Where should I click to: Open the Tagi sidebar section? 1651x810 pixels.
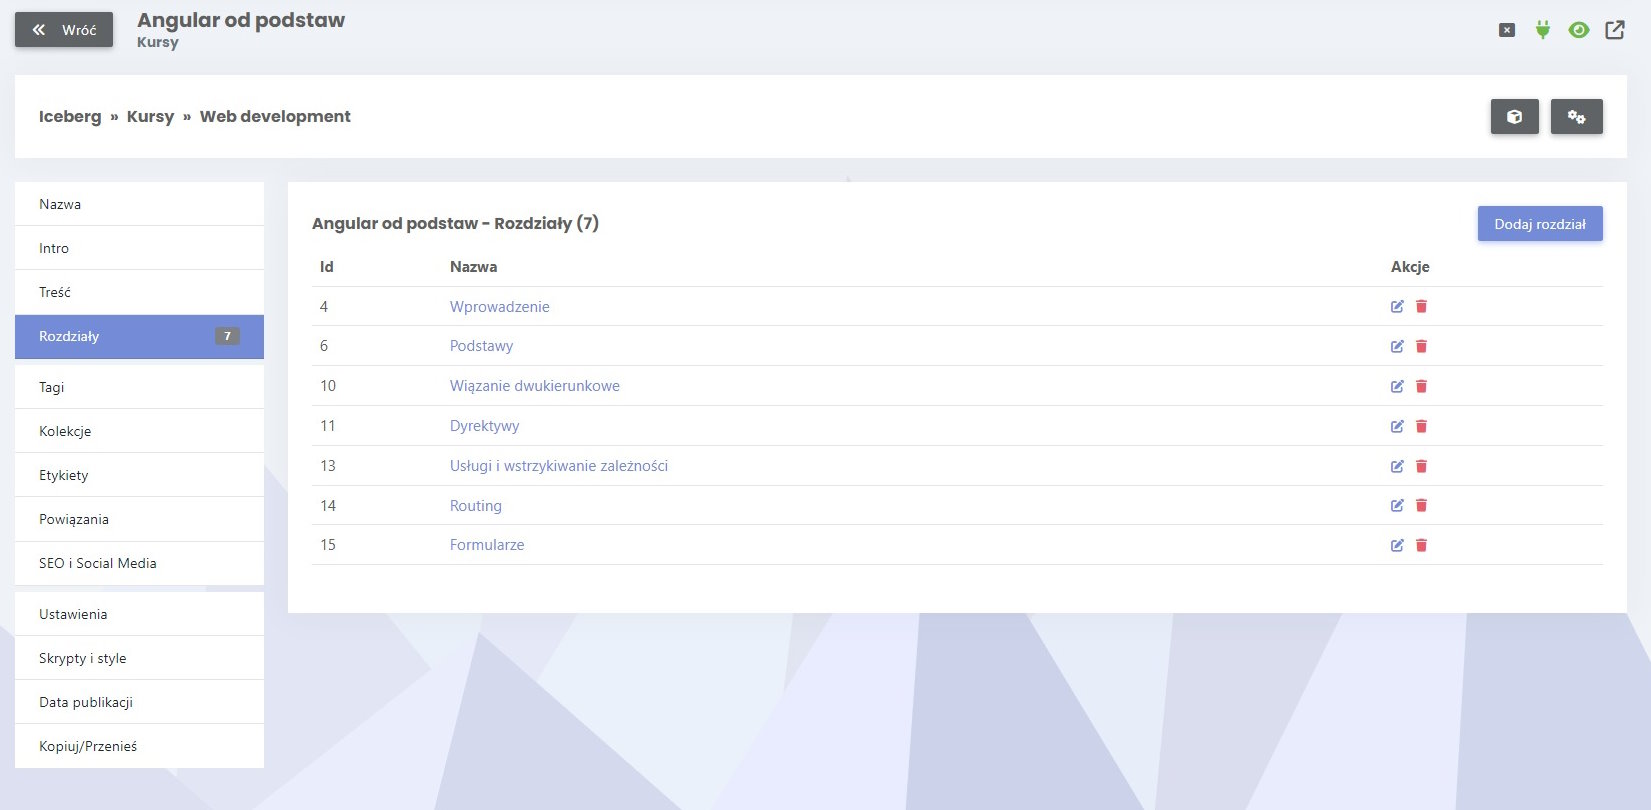(x=139, y=387)
